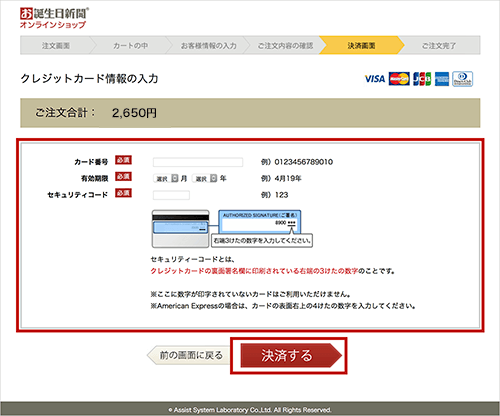Open the expiry year (年) dropdown

click(x=205, y=179)
